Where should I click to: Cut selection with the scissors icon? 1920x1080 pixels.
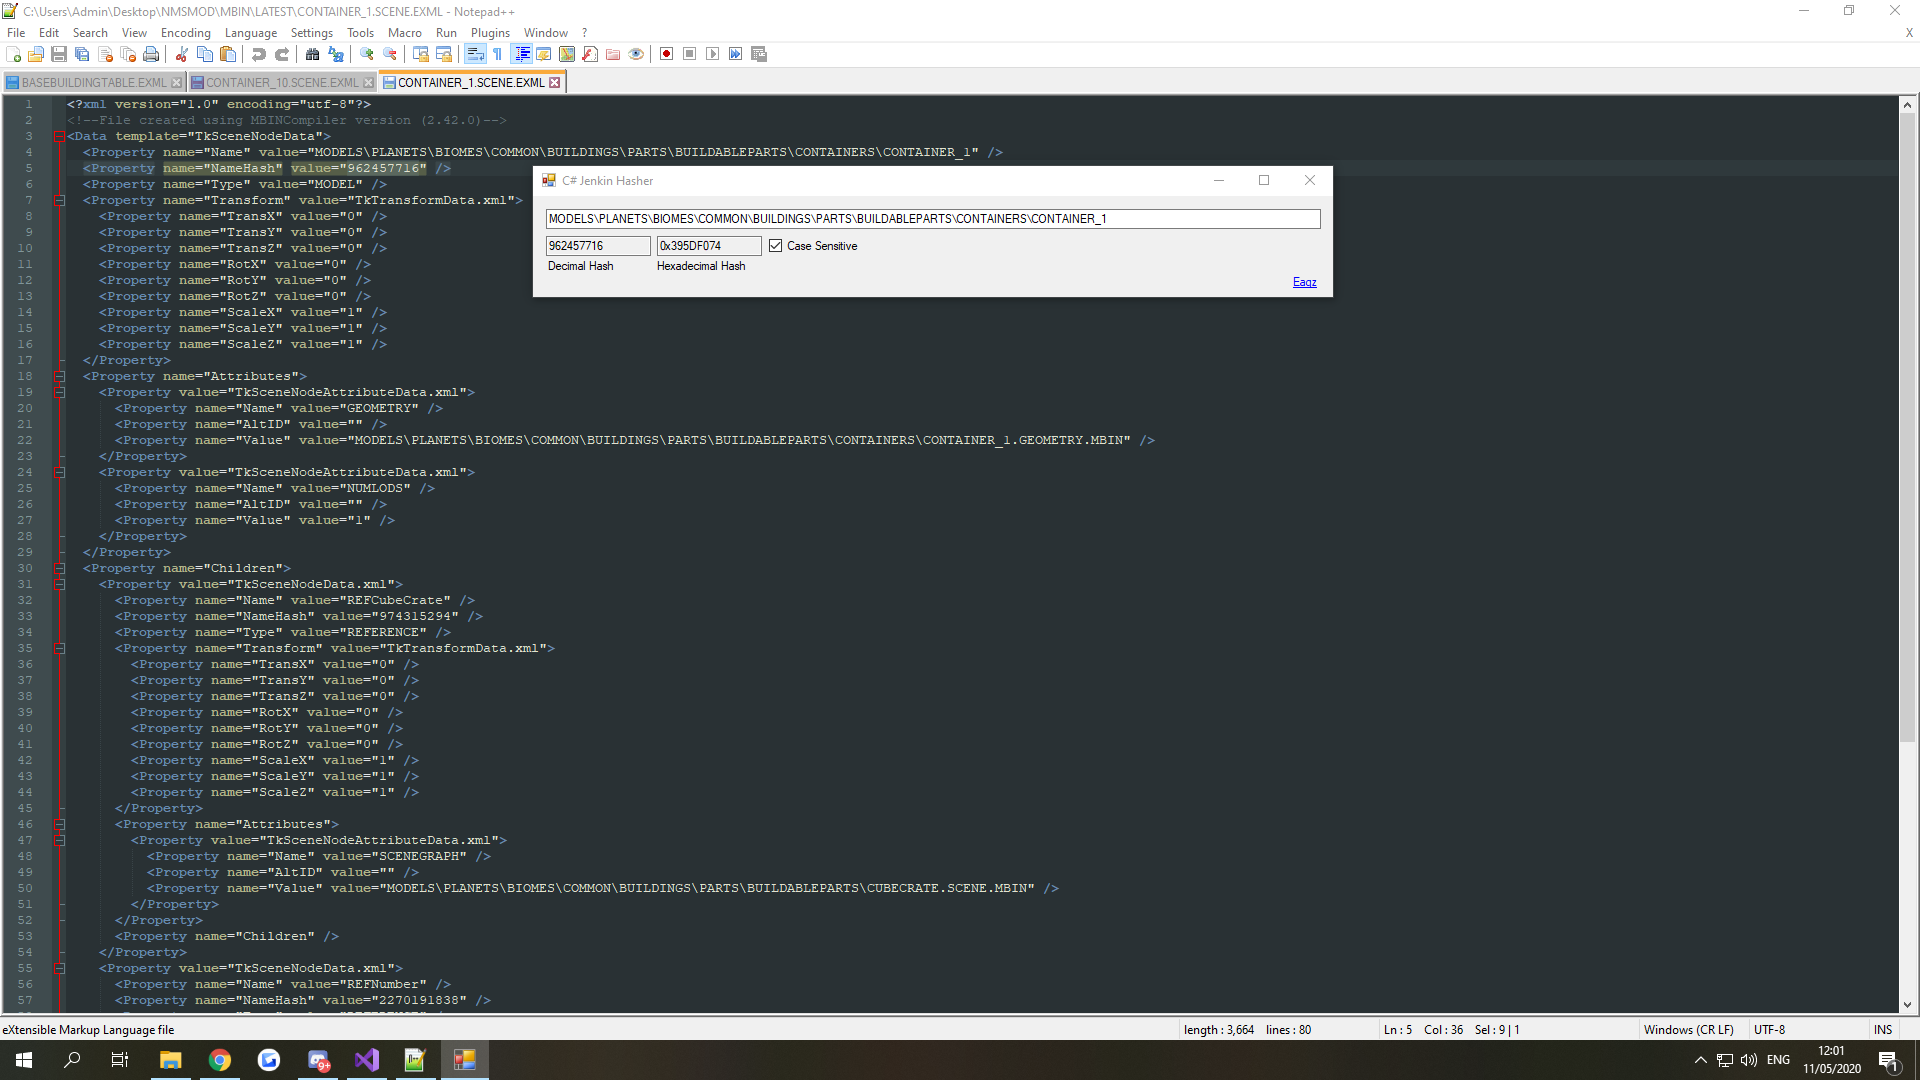(x=182, y=54)
